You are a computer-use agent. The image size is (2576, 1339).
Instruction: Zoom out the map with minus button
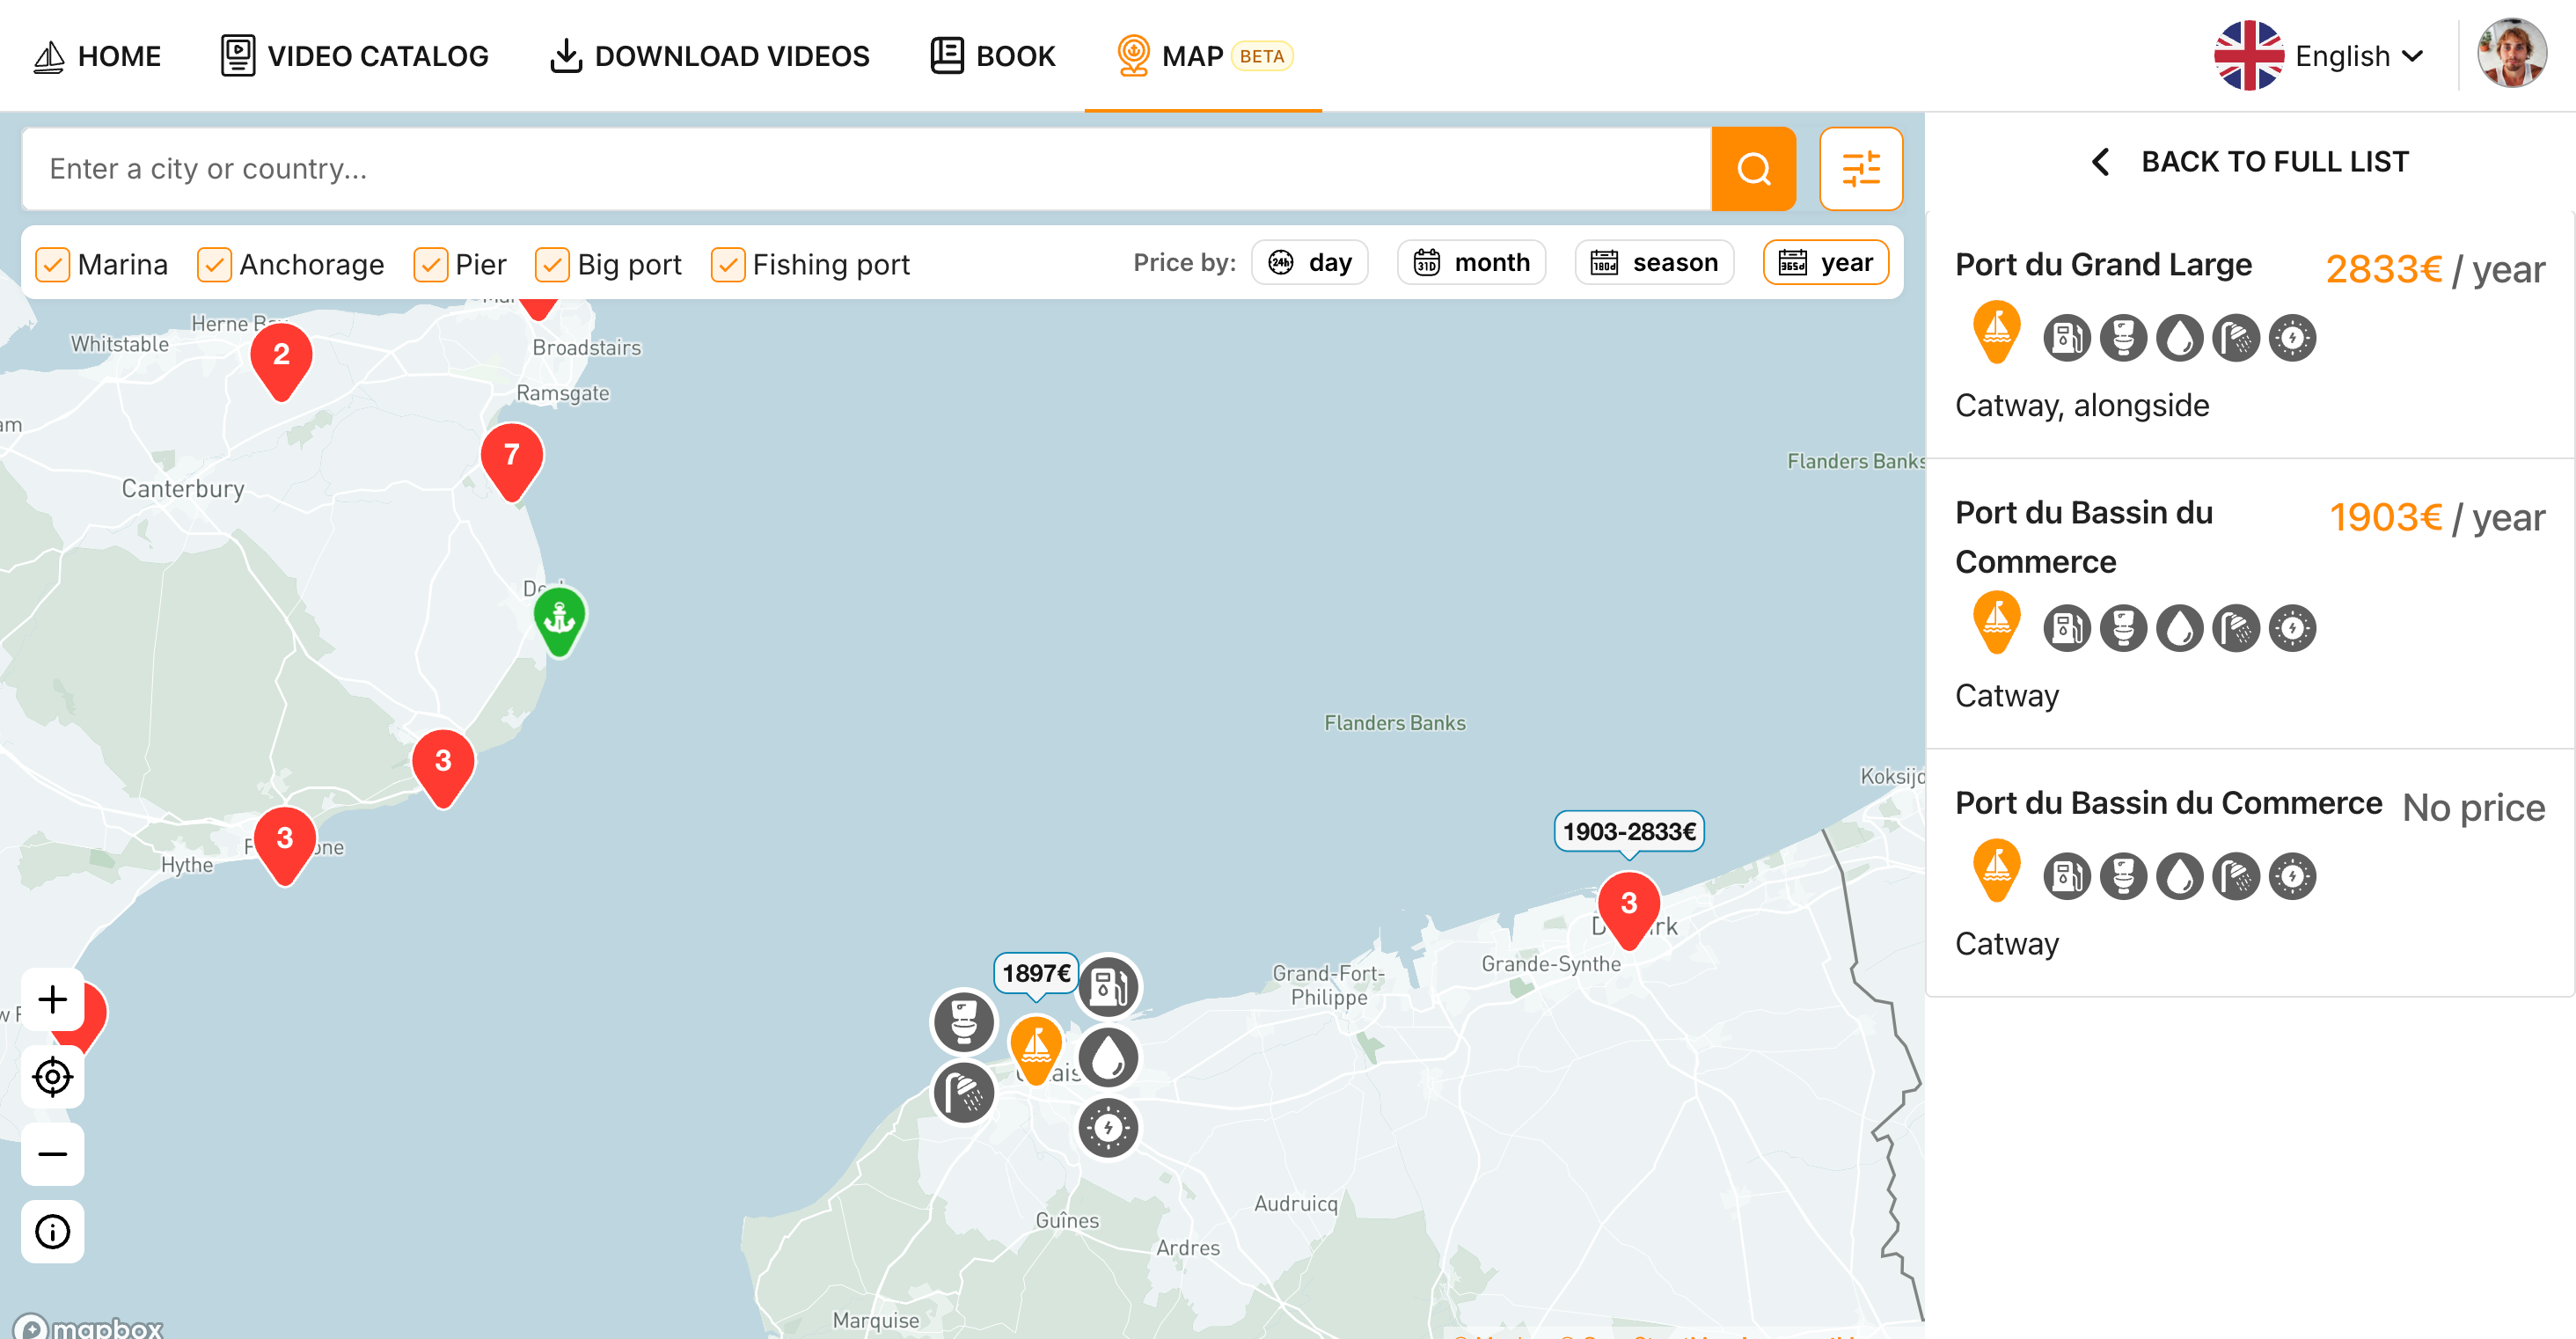click(52, 1154)
